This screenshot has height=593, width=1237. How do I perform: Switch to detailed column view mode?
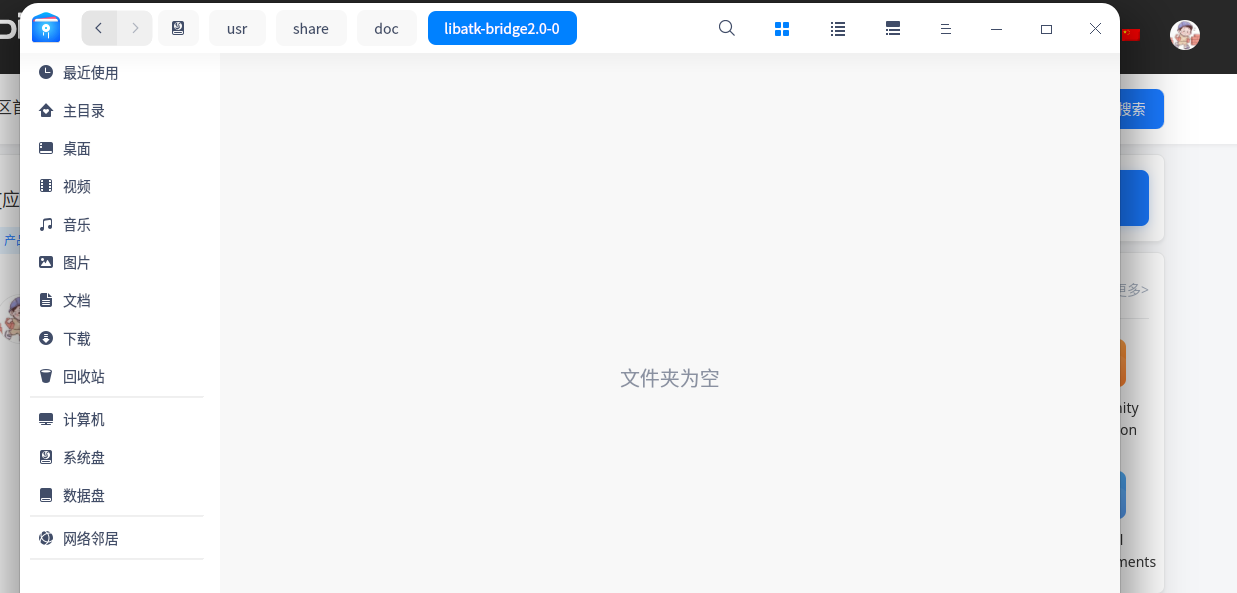(892, 28)
